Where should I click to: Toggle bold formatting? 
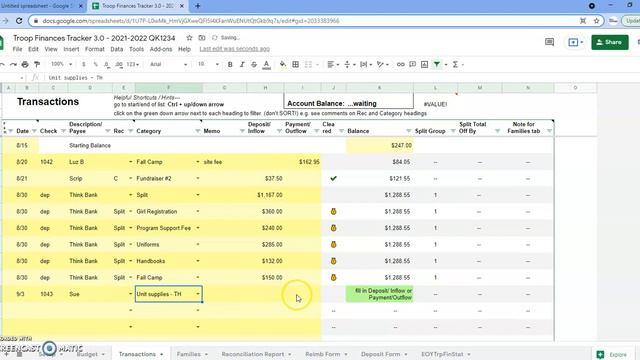tap(230, 64)
